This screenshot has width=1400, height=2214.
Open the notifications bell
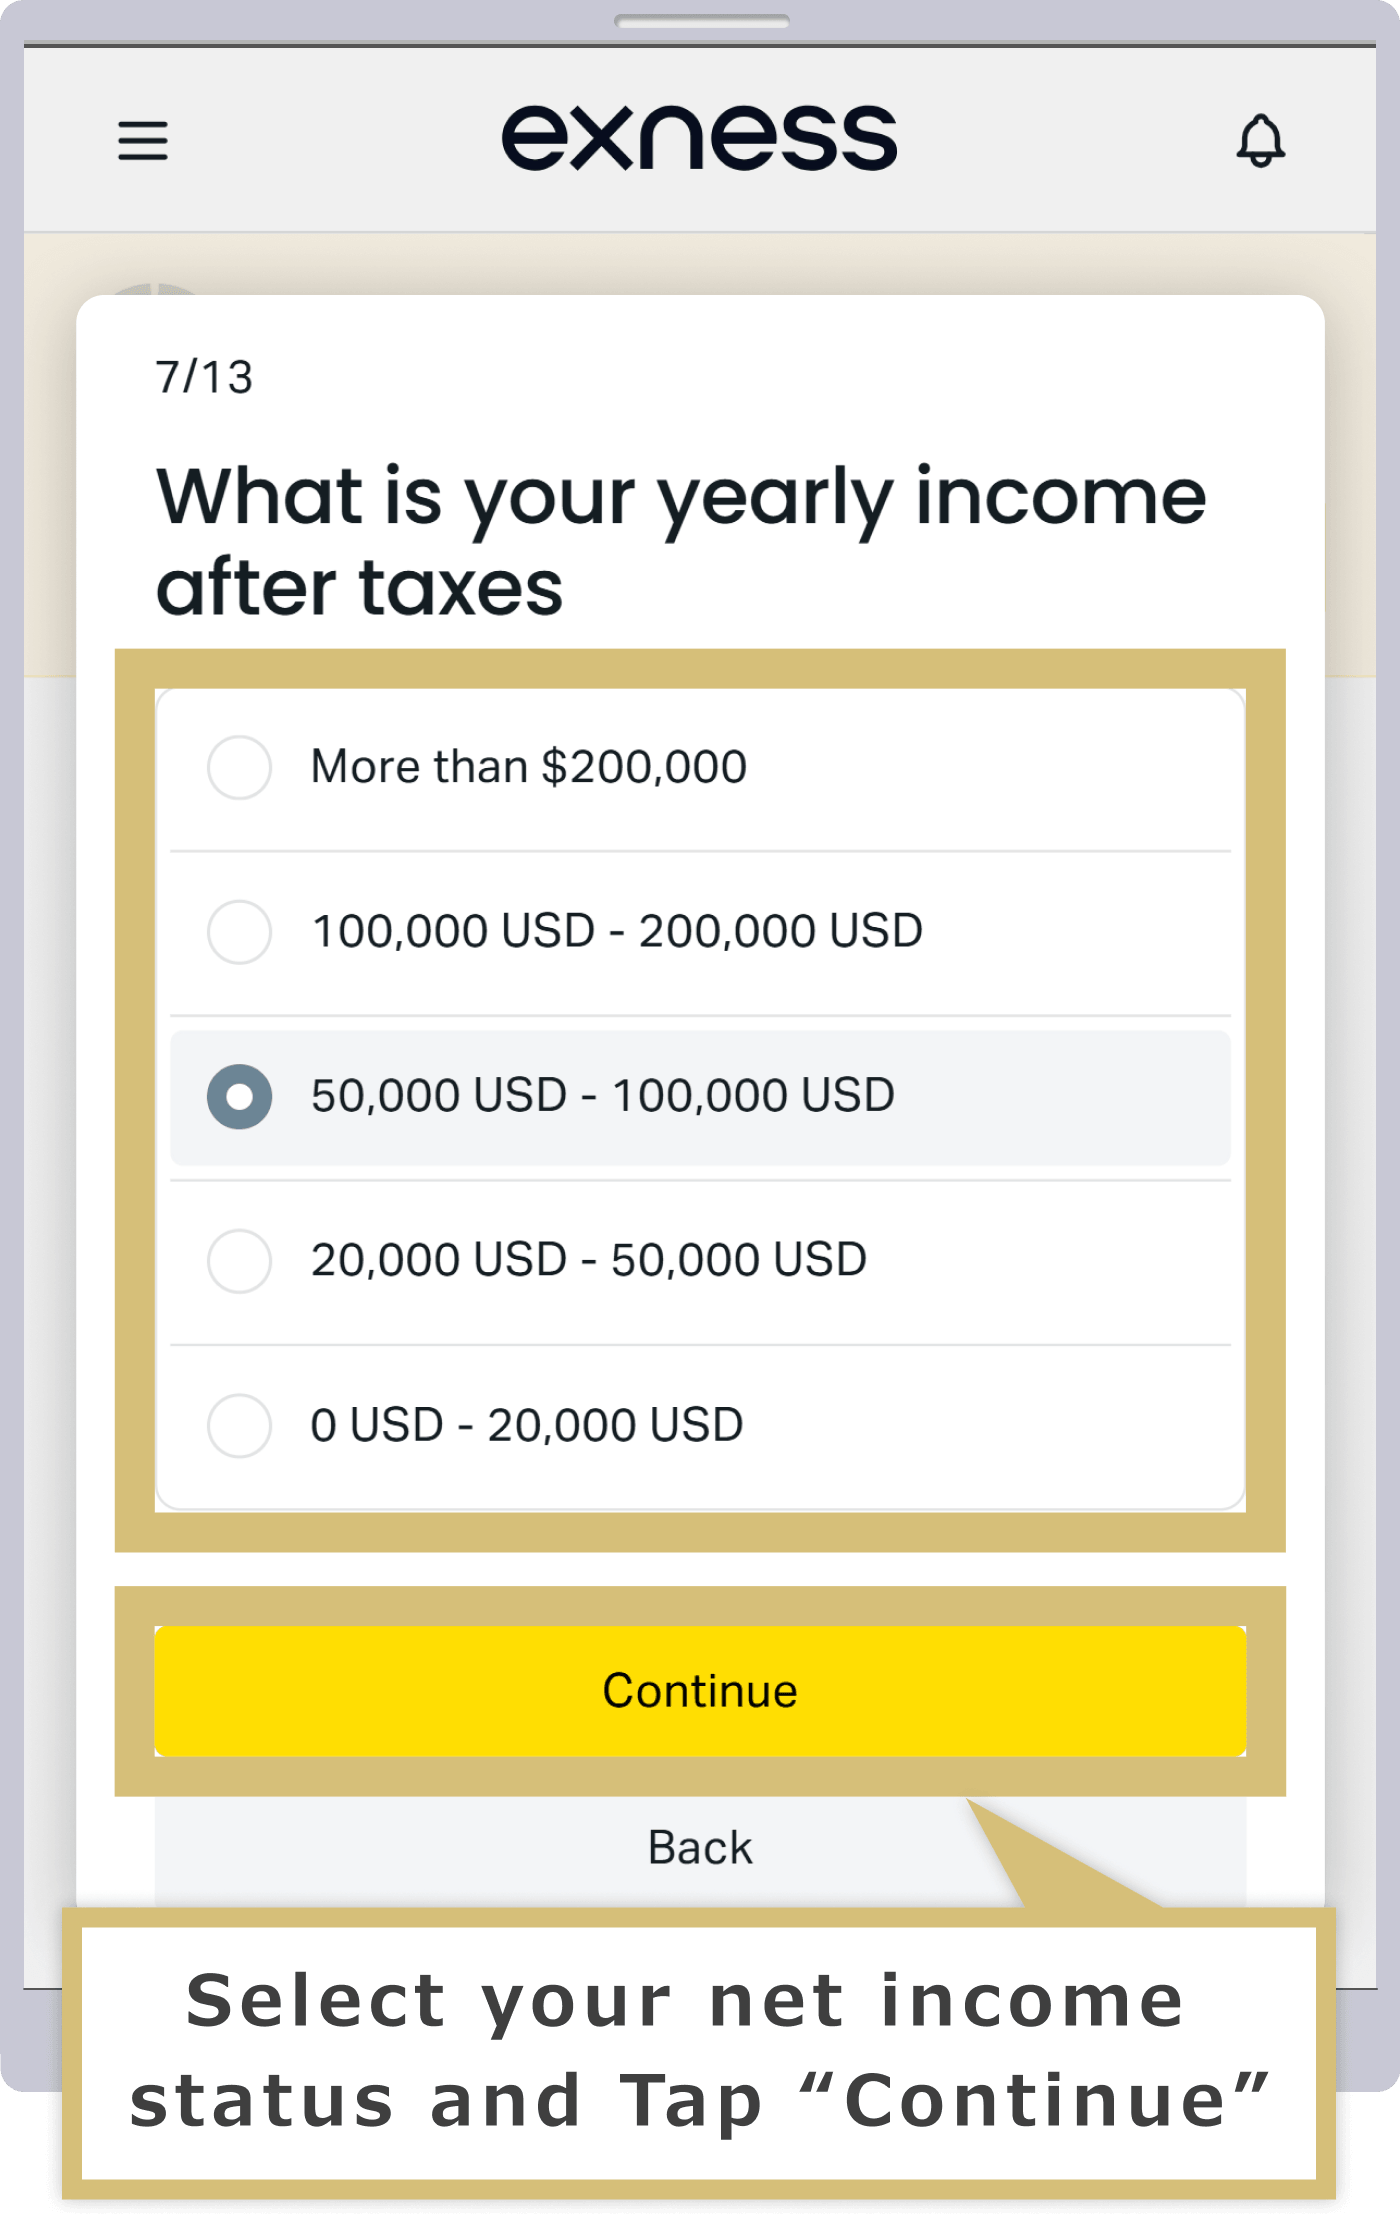point(1260,140)
